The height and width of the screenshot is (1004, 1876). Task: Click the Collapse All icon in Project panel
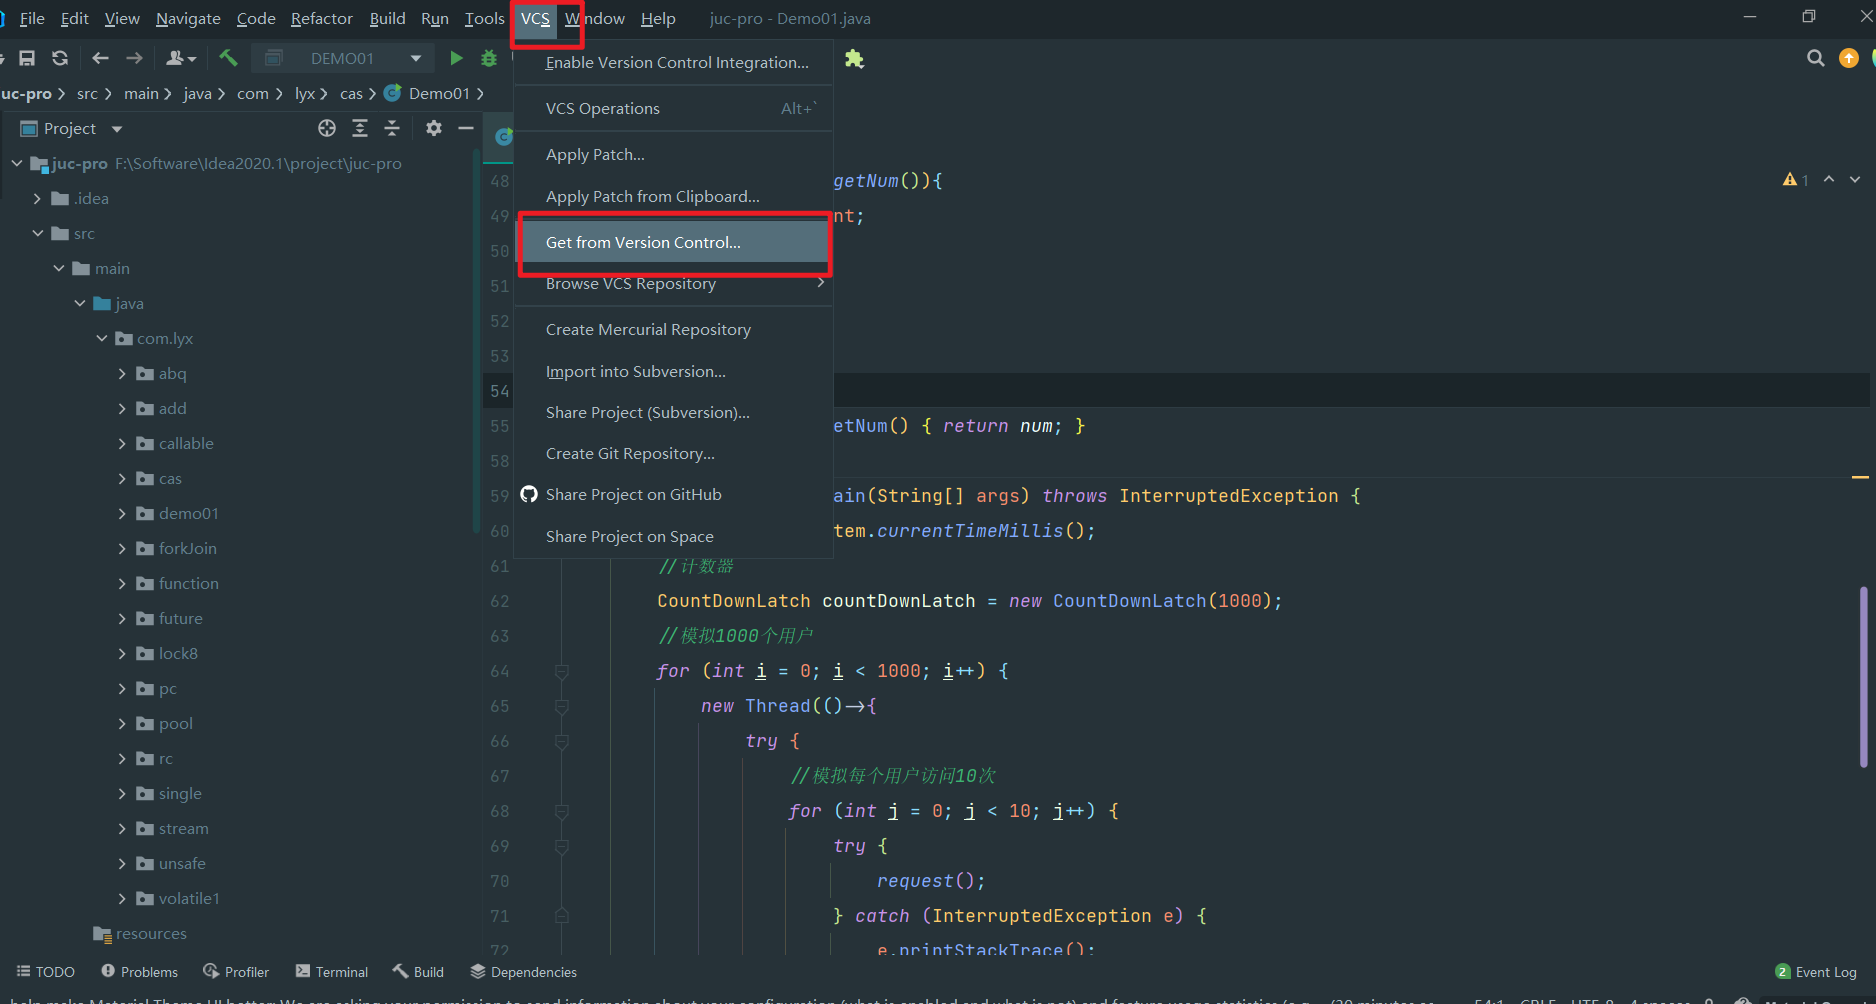point(392,128)
